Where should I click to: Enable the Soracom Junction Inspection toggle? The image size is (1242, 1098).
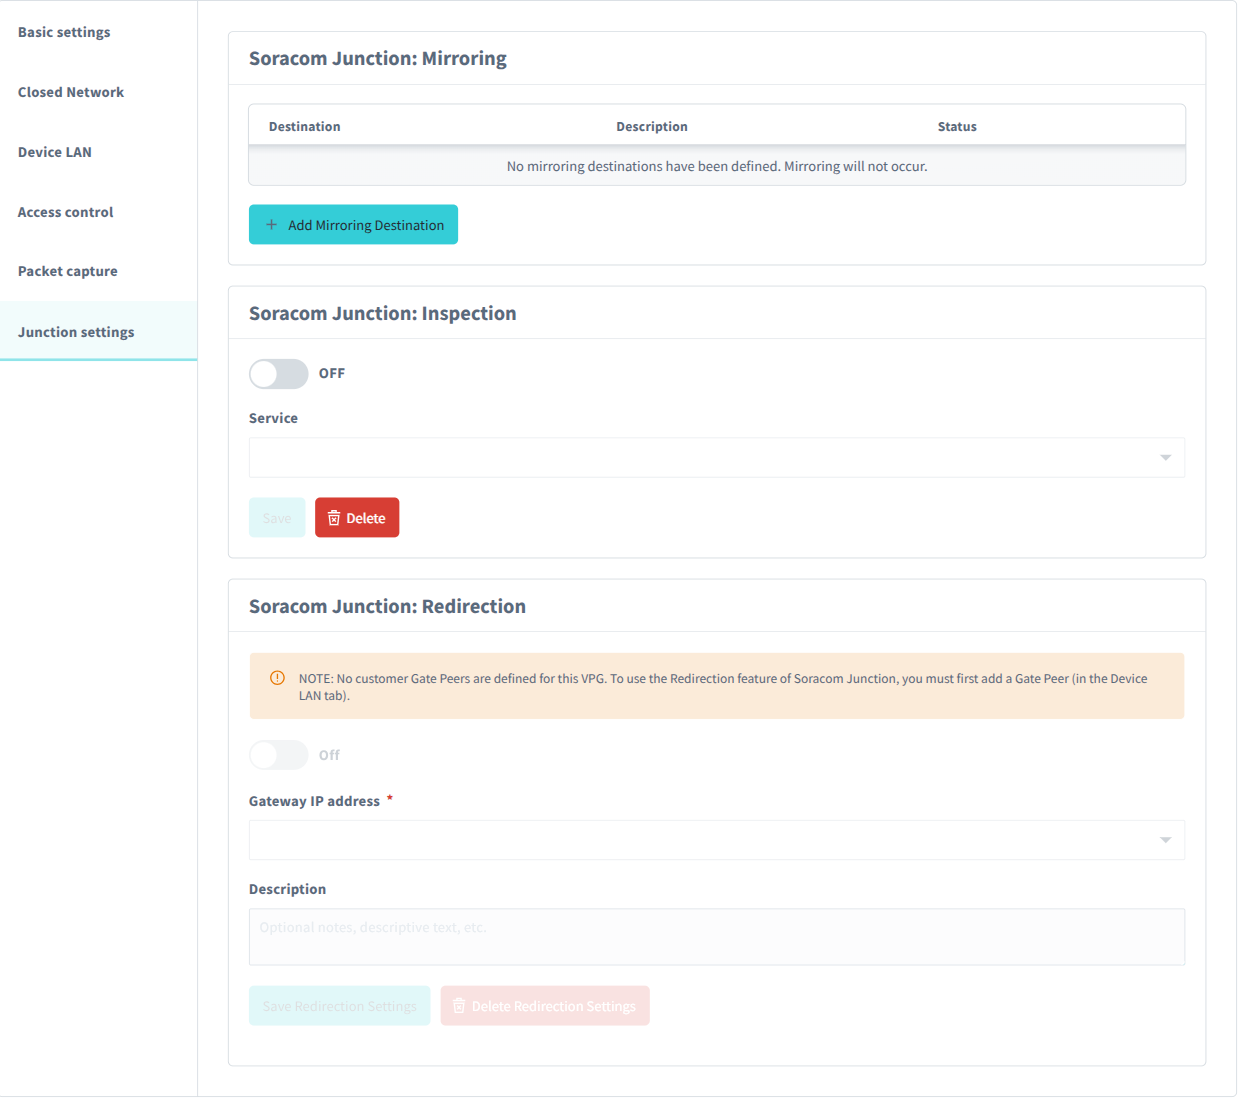point(278,373)
